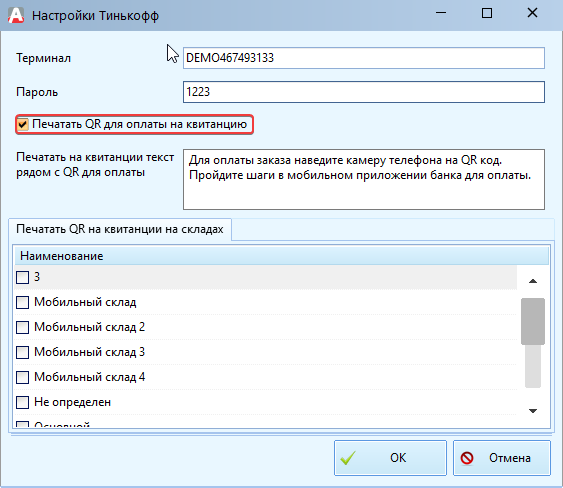Click the red prohibition icon on Отмена button
This screenshot has height=488, width=563.
tap(467, 458)
